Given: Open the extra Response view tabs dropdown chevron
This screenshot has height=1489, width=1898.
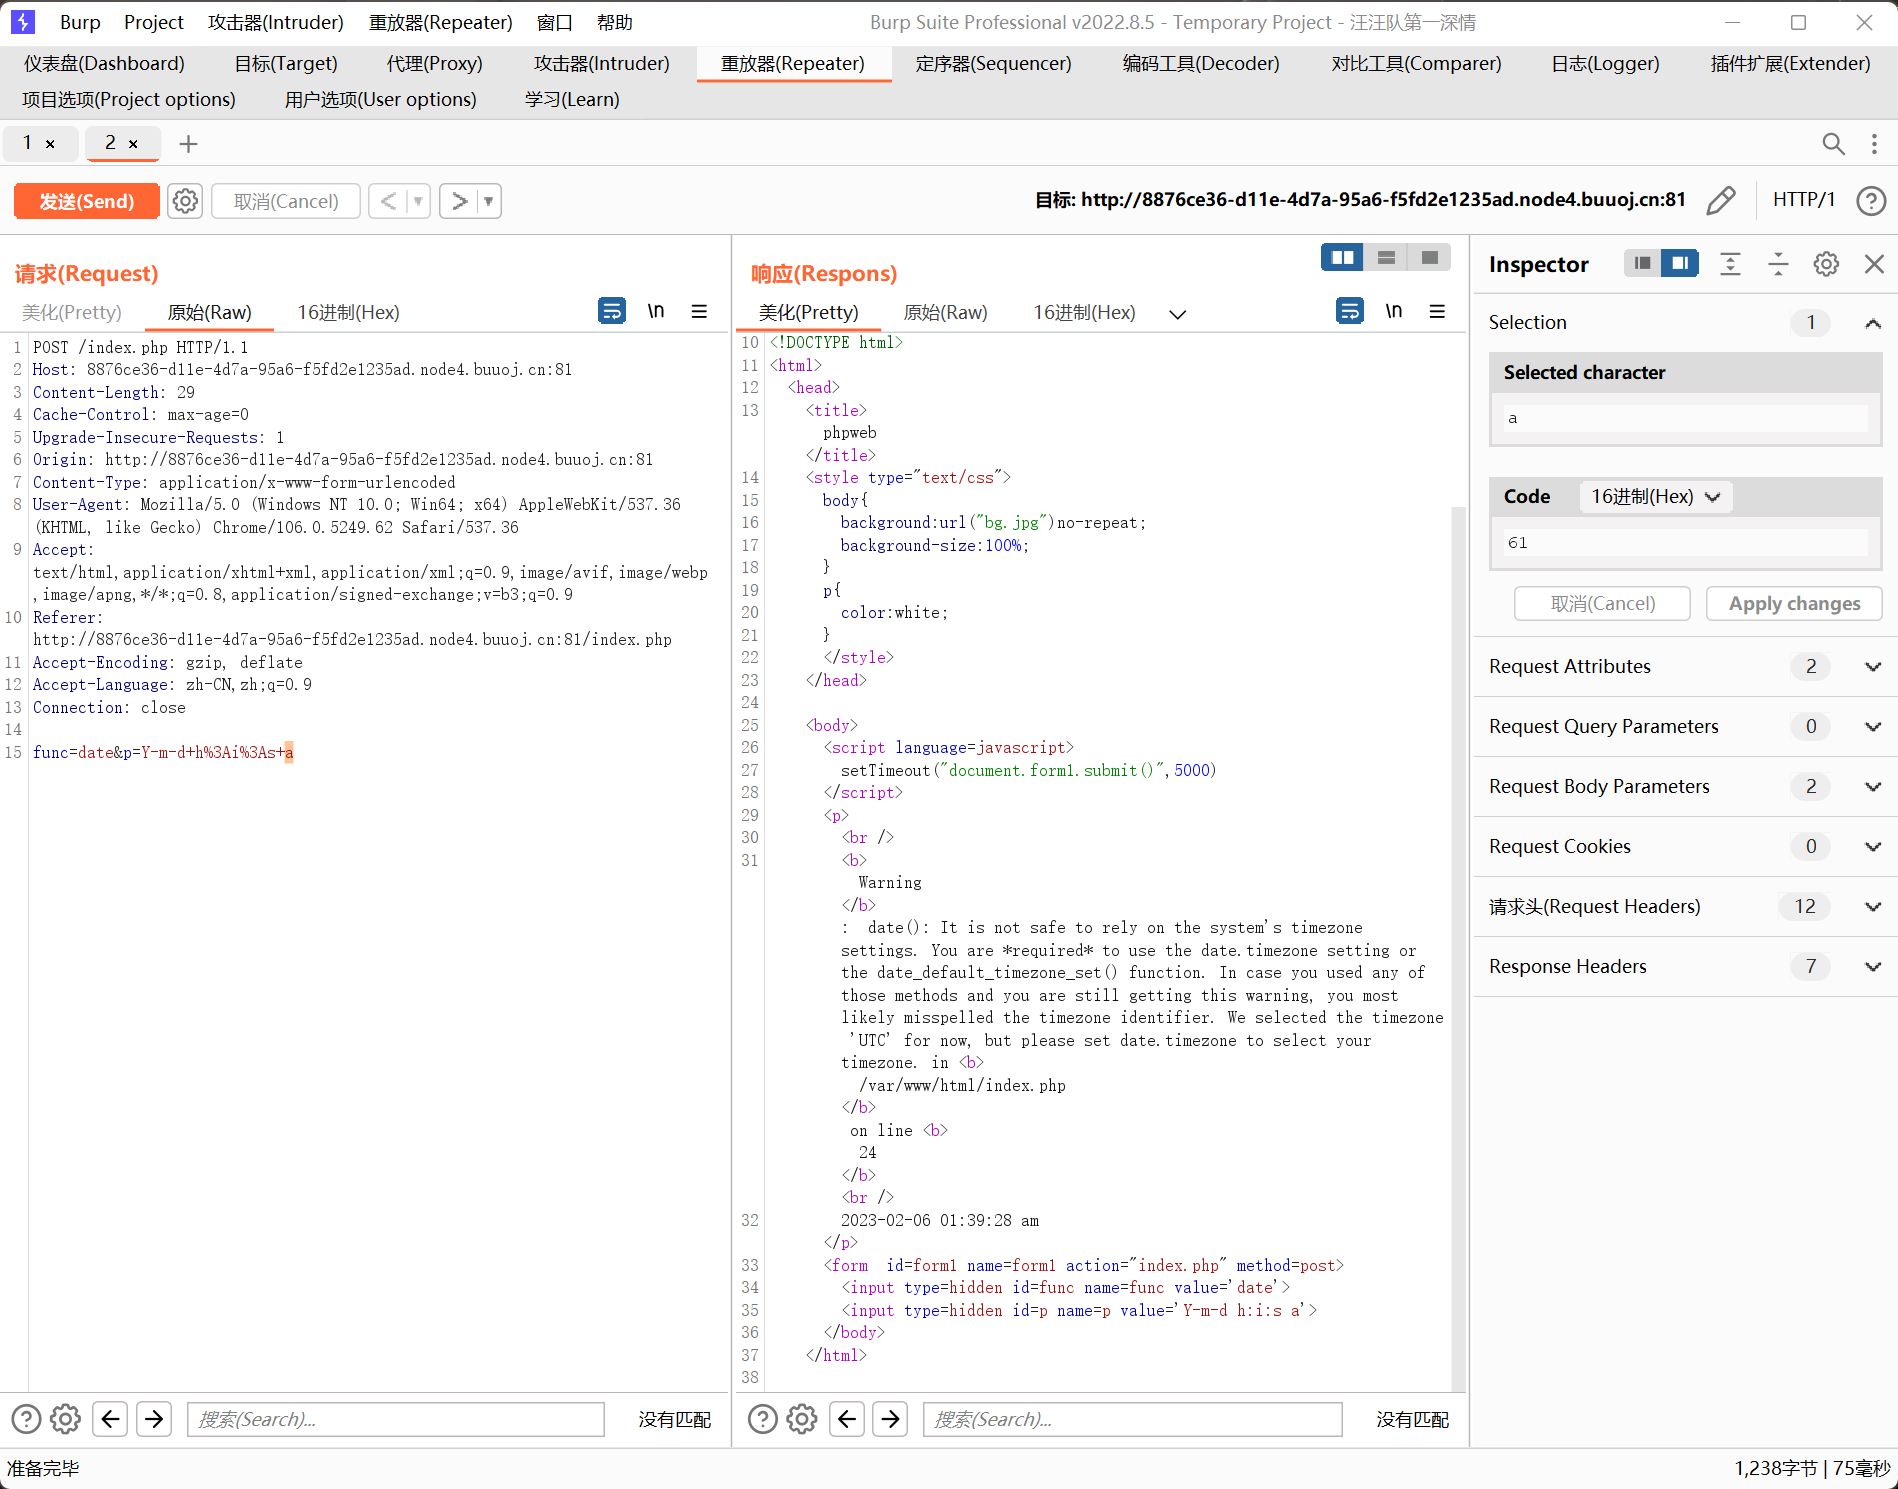Looking at the screenshot, I should click(x=1178, y=314).
